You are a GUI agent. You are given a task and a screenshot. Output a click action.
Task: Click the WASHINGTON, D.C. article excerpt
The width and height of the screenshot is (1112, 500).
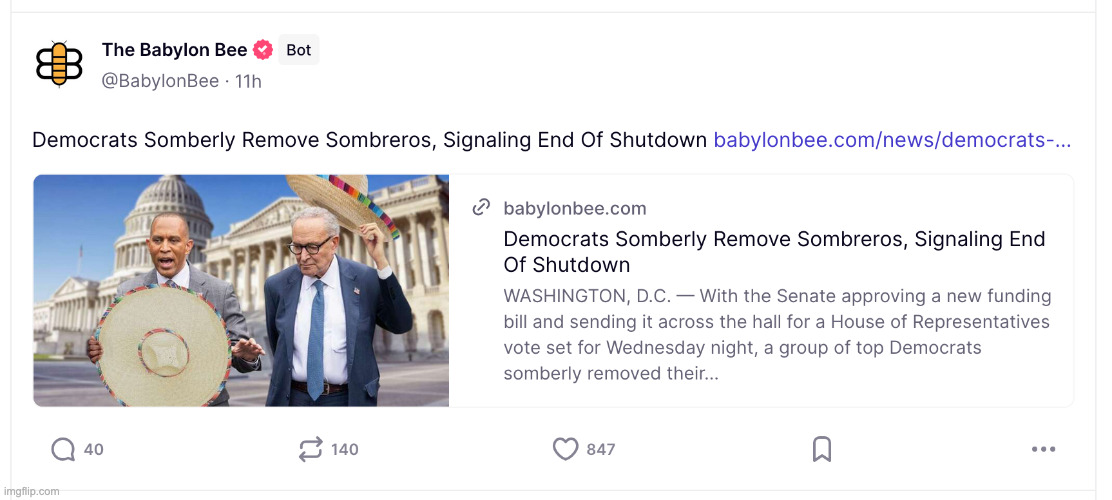pos(777,335)
